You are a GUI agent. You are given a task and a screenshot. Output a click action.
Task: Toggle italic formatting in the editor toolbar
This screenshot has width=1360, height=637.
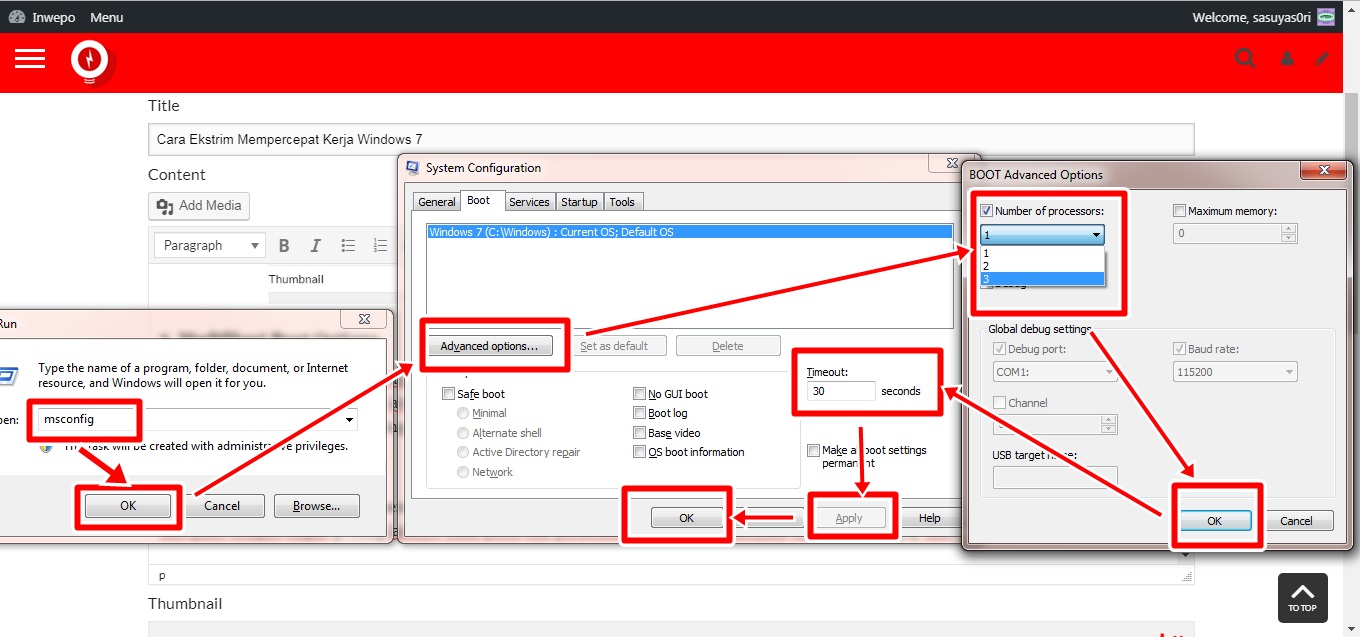[x=316, y=246]
